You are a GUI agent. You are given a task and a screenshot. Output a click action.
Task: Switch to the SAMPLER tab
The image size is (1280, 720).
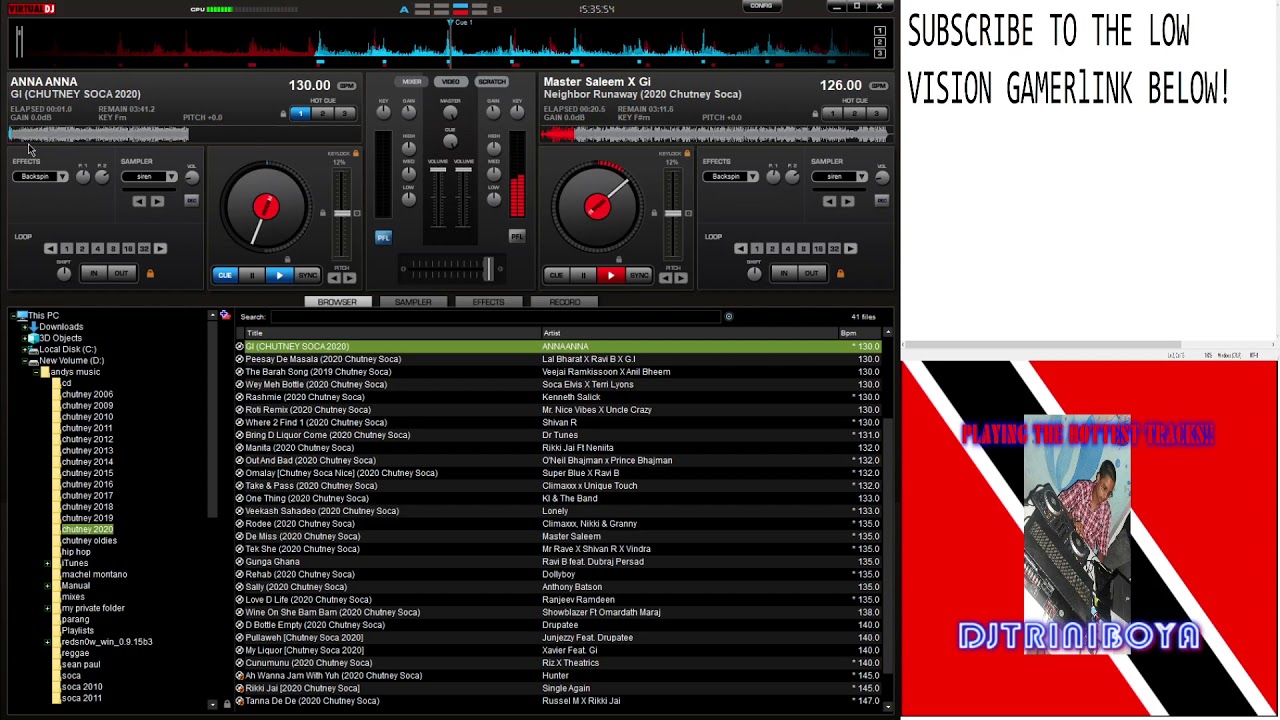413,302
